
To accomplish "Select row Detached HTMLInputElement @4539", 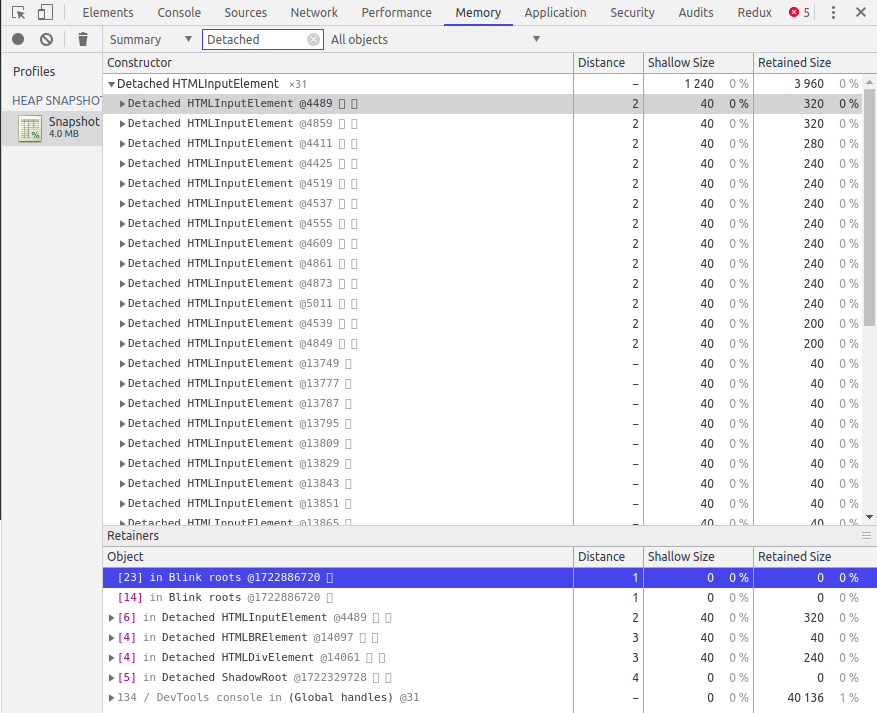I will point(484,324).
